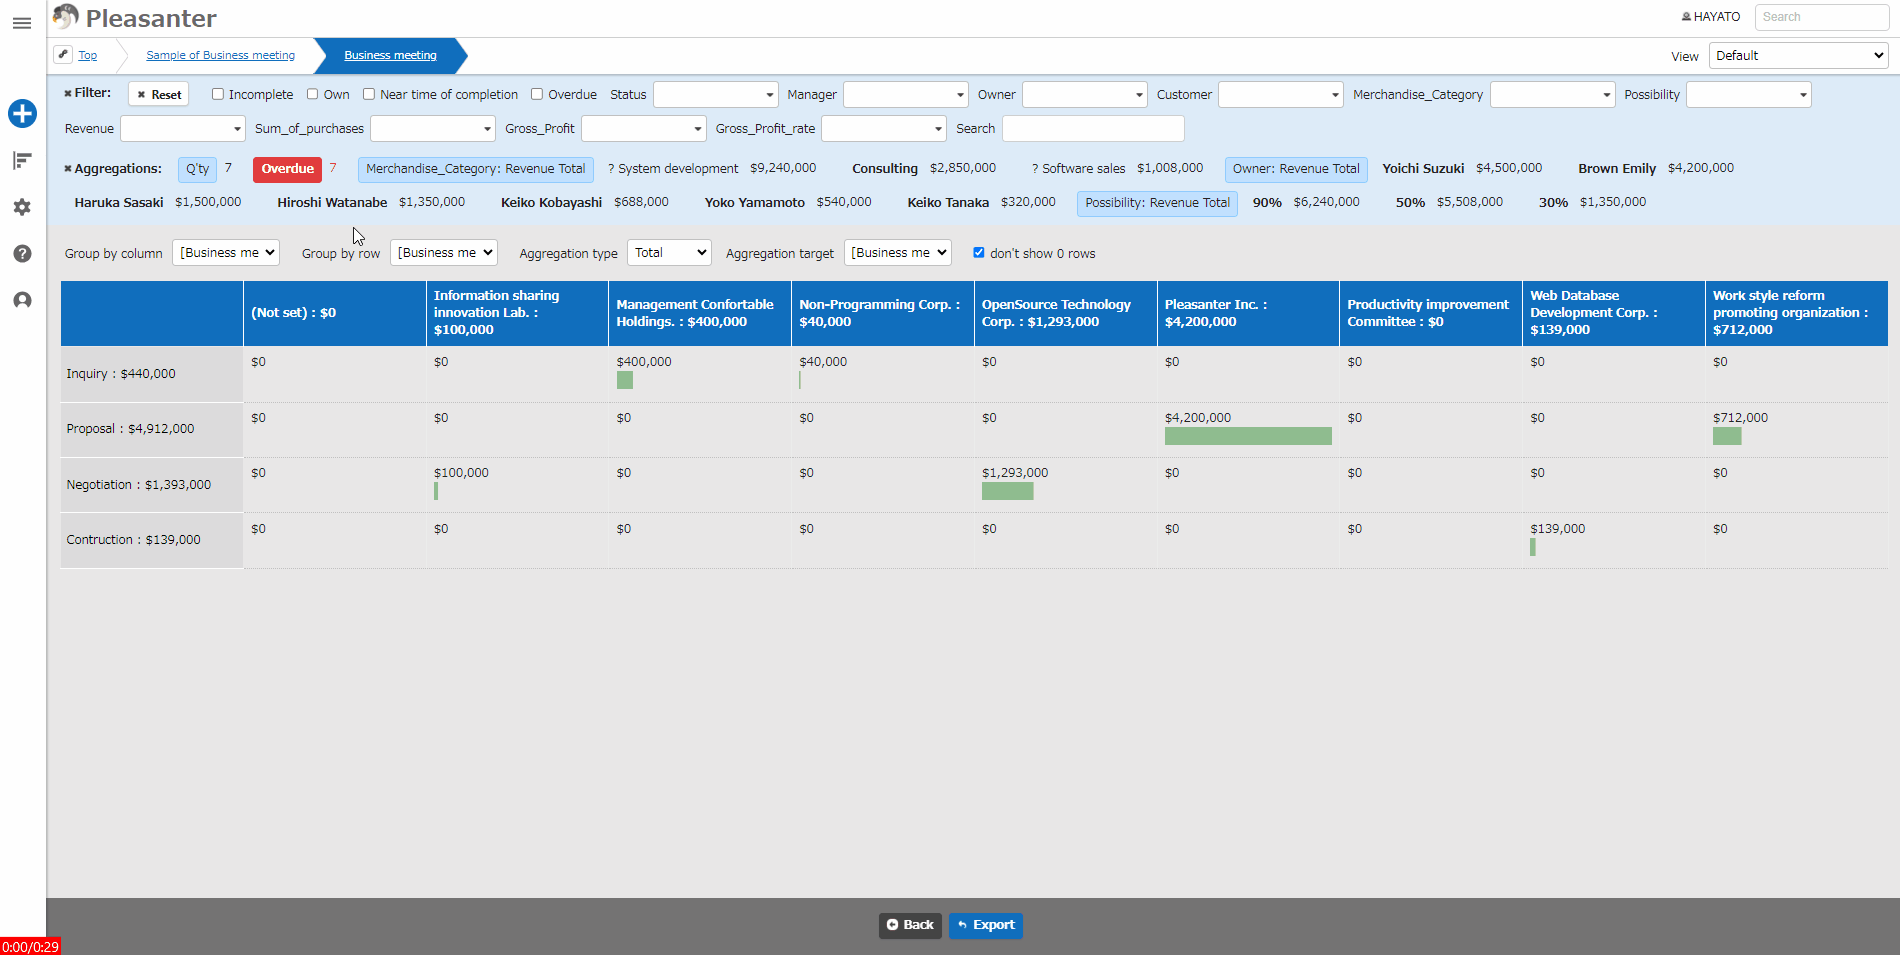Tick the Own filter checkbox
1900x955 pixels.
click(x=312, y=94)
